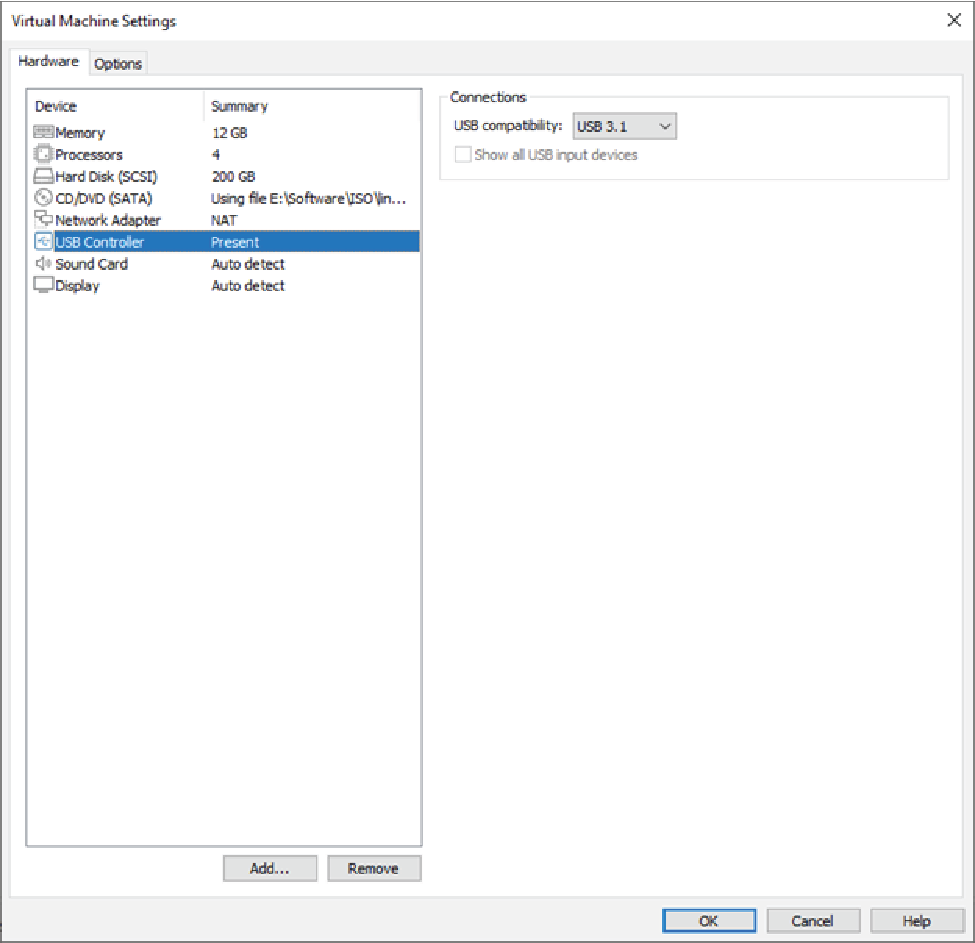The image size is (975, 943).
Task: Click the Memory device icon
Action: (x=43, y=133)
